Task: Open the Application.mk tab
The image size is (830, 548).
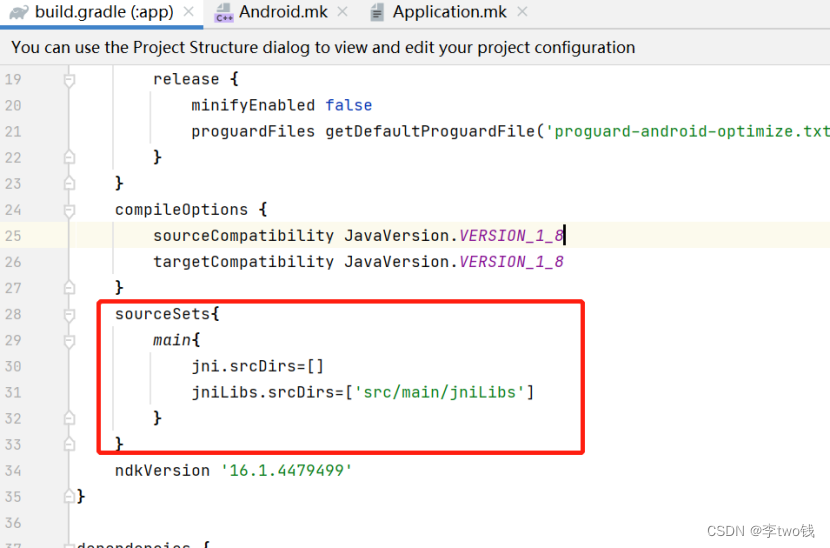Action: pyautogui.click(x=449, y=12)
